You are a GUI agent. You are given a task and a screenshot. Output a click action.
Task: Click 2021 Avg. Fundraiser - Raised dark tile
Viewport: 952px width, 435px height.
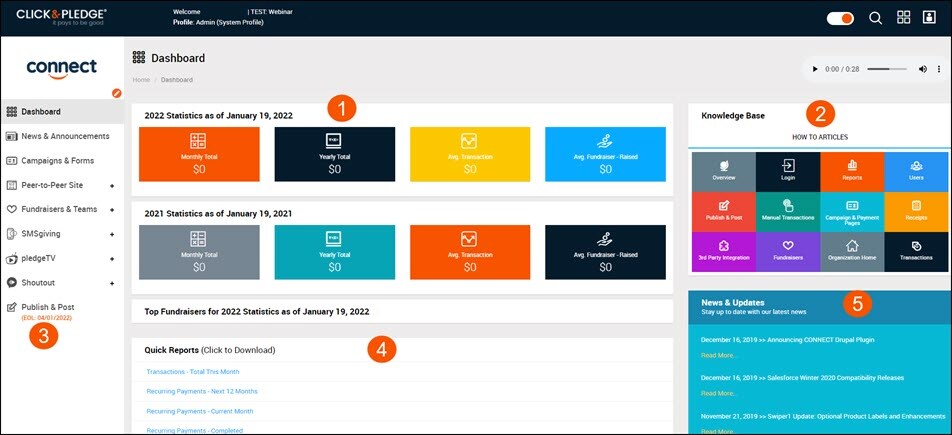coord(605,252)
